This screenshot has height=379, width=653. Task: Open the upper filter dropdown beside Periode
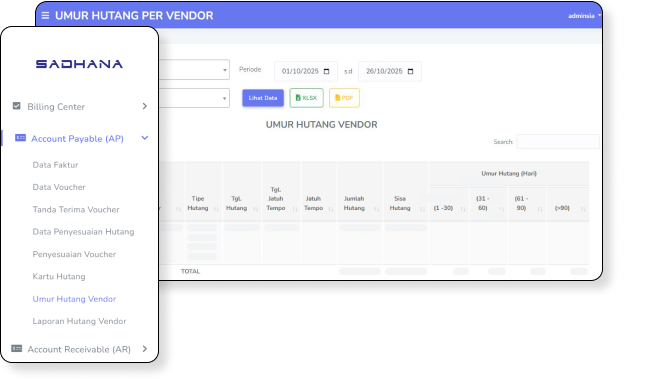pos(194,70)
